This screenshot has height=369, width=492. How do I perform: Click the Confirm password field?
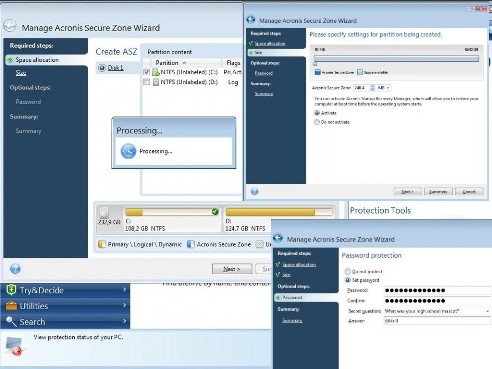437,301
